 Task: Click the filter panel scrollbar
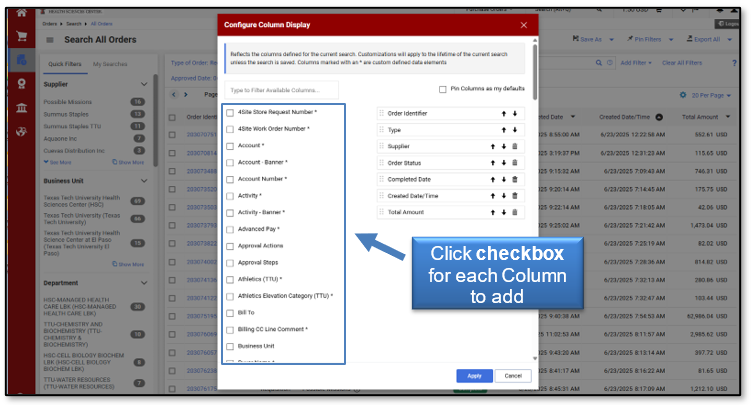tap(155, 120)
